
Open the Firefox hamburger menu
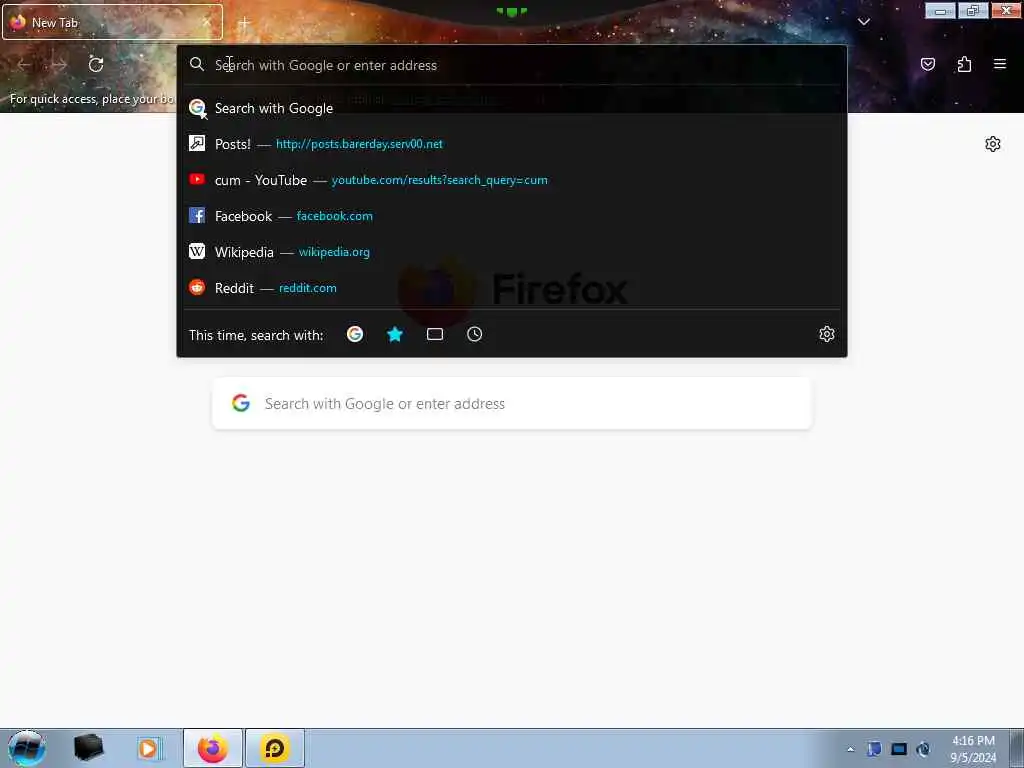point(1000,64)
